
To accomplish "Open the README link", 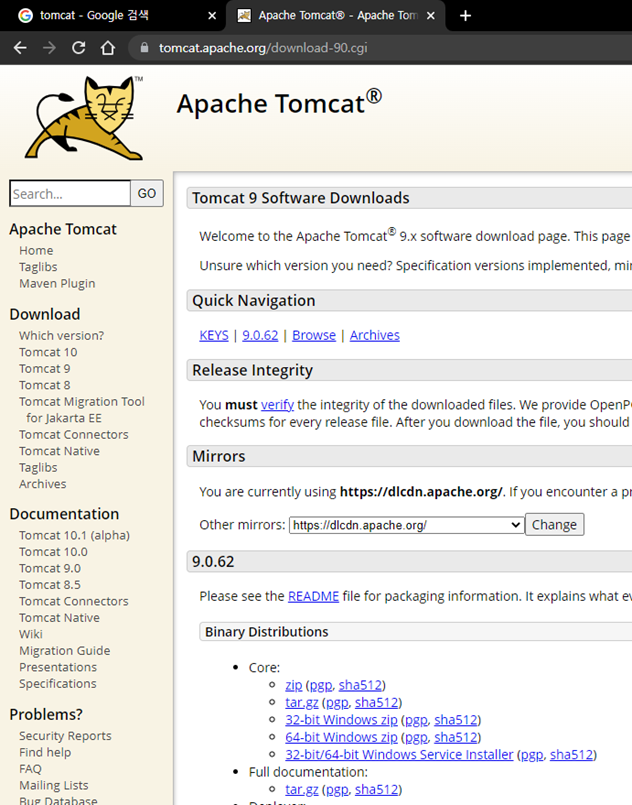I will (313, 597).
